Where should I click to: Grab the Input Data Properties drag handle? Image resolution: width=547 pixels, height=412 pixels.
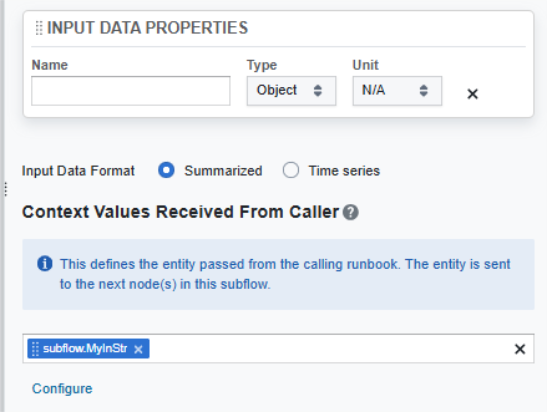tap(39, 28)
